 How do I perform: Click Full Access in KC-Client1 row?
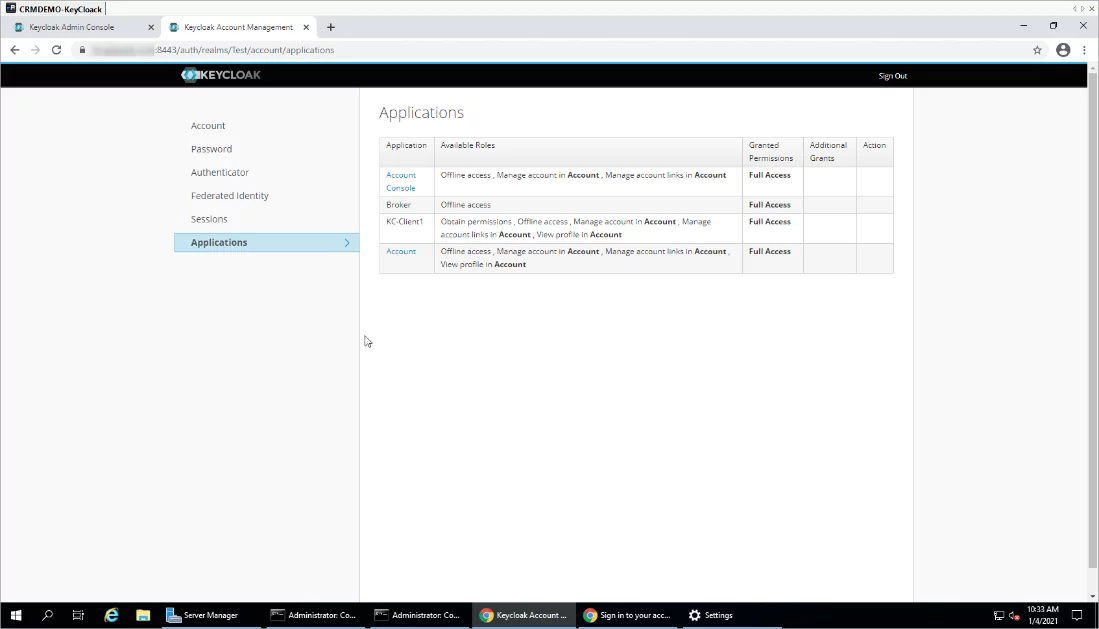click(770, 222)
